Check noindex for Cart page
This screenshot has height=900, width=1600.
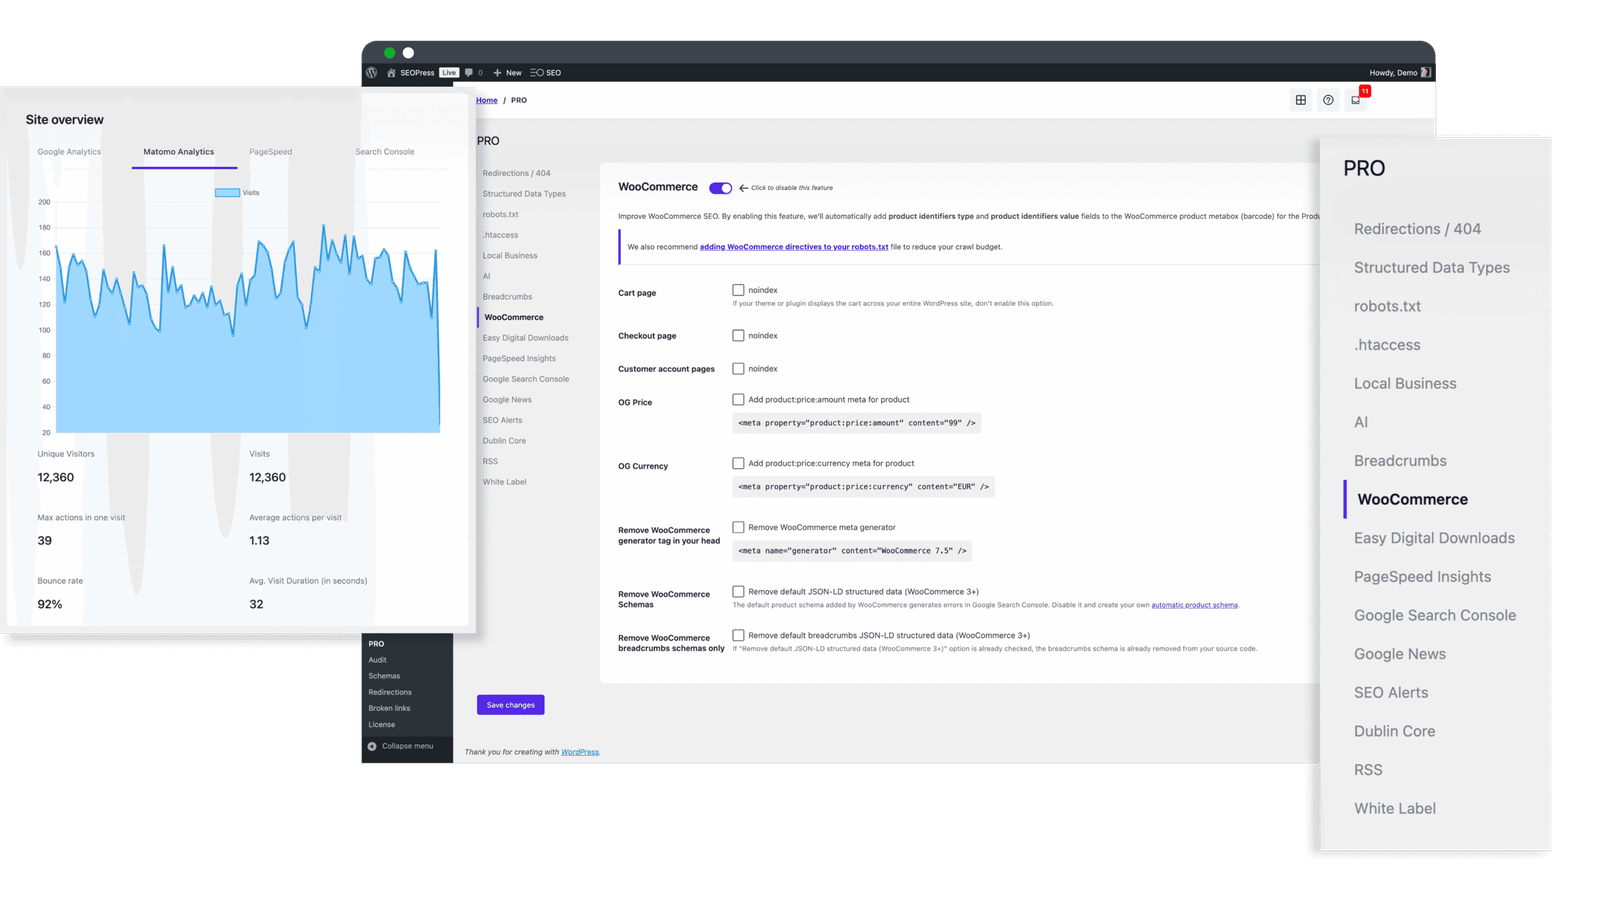click(x=738, y=290)
